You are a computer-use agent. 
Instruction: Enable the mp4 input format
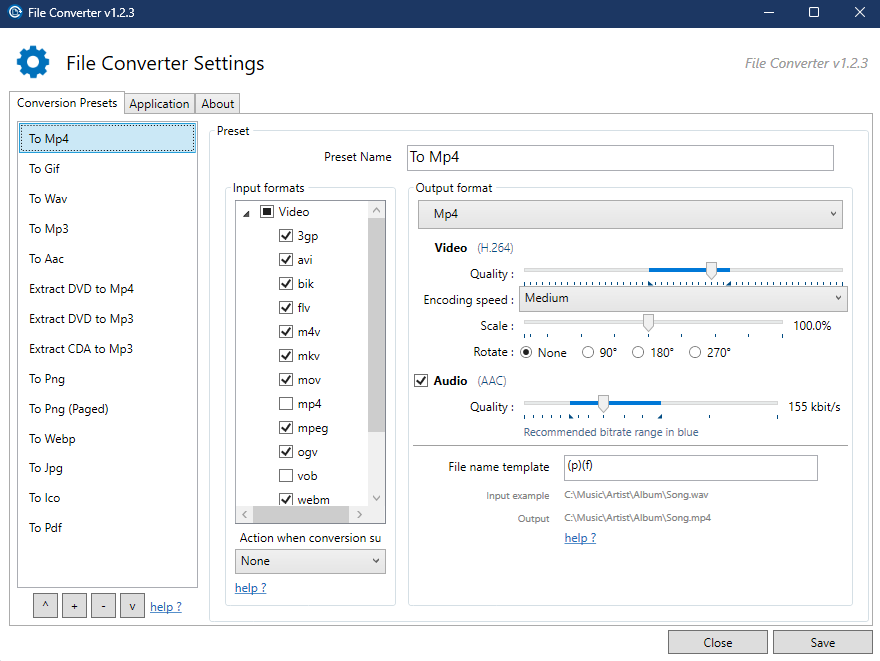pos(286,403)
